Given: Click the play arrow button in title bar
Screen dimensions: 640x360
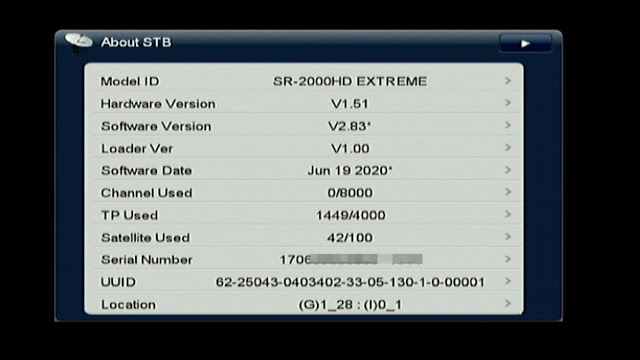Looking at the screenshot, I should click(525, 43).
